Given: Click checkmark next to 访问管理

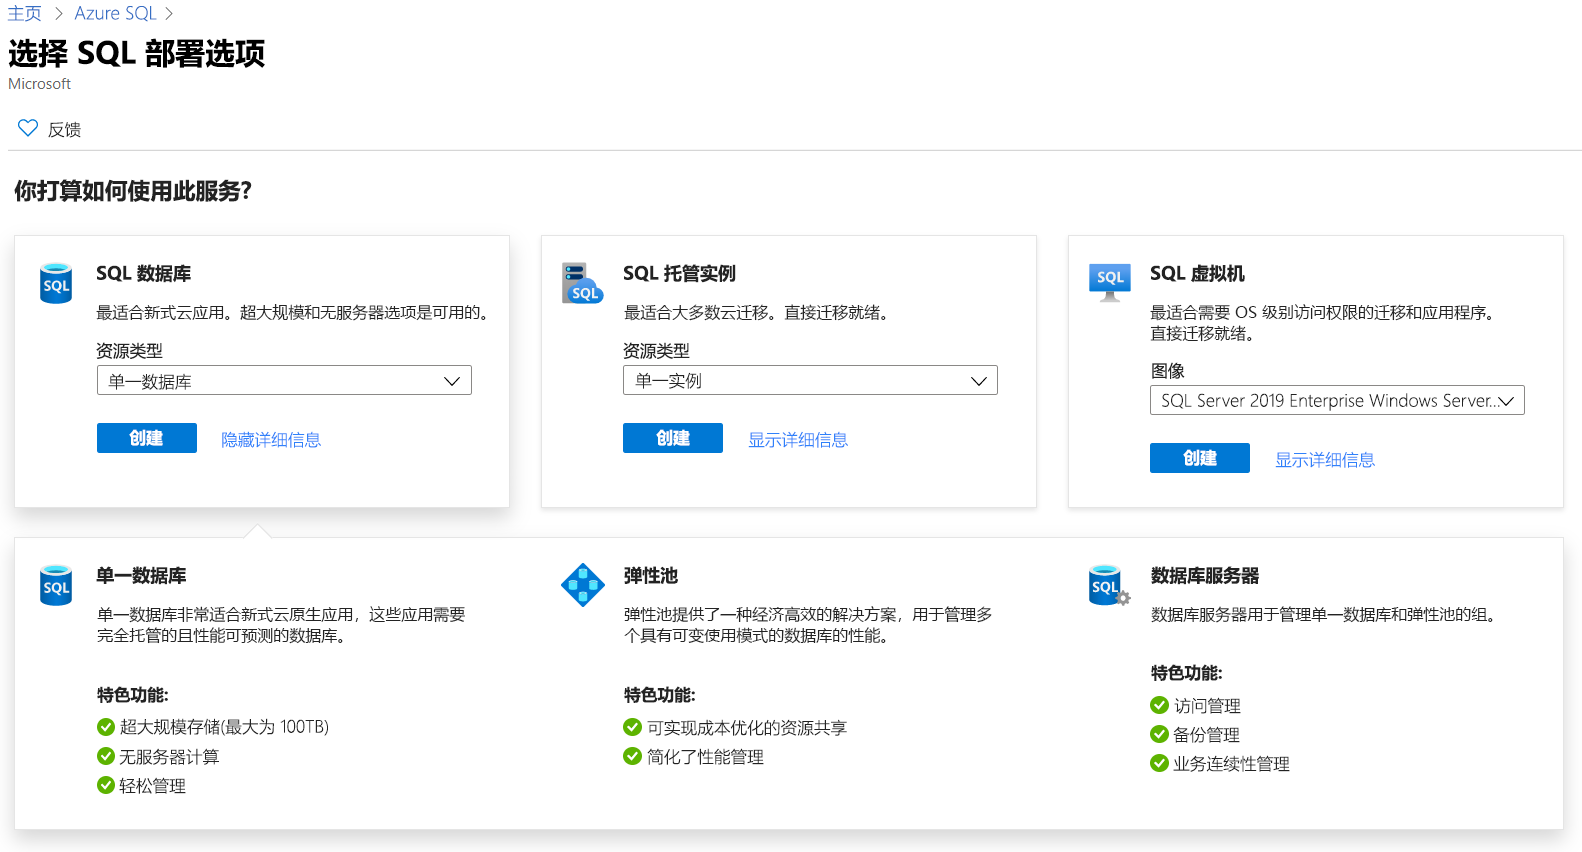Looking at the screenshot, I should (x=1159, y=705).
